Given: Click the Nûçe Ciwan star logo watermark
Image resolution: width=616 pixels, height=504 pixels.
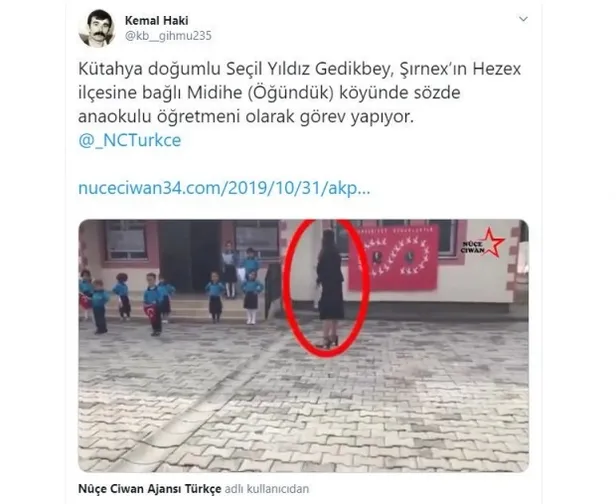Looking at the screenshot, I should 483,243.
